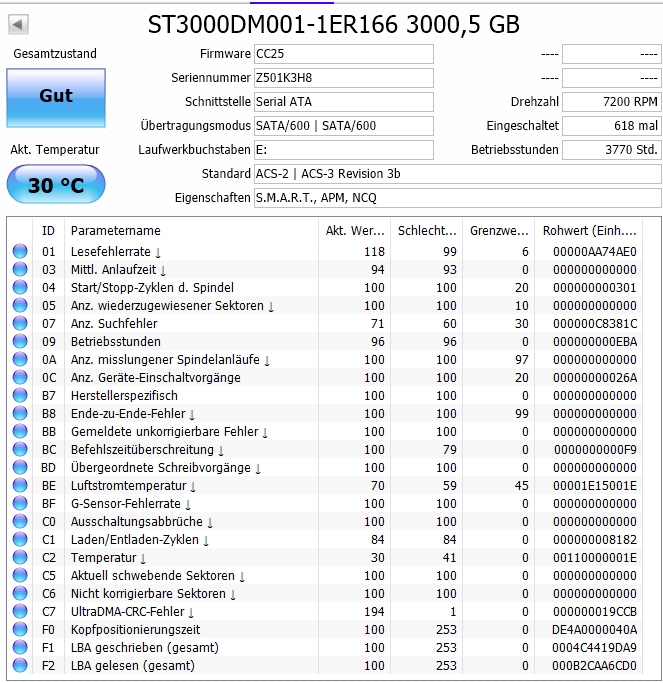The image size is (663, 683).
Task: Select raw value 000000C8381C
Action: [x=595, y=324]
